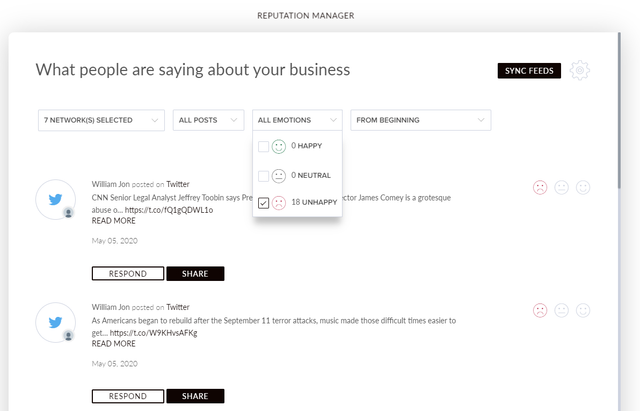Share the CNN Senior Legal post

tap(195, 273)
